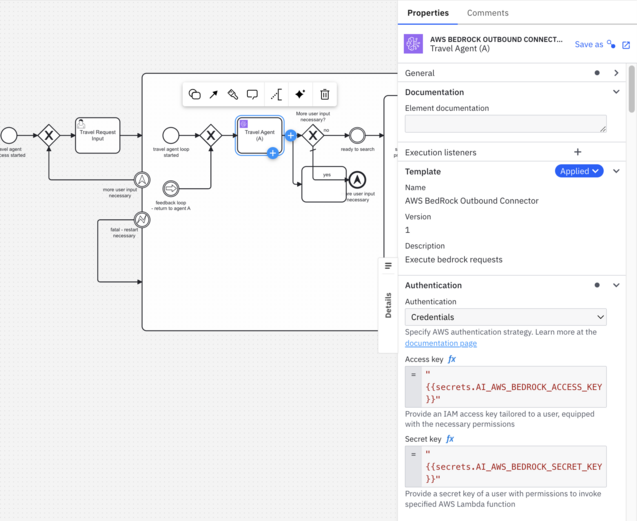The width and height of the screenshot is (637, 521).
Task: Switch to the Comments tab
Action: tap(488, 13)
